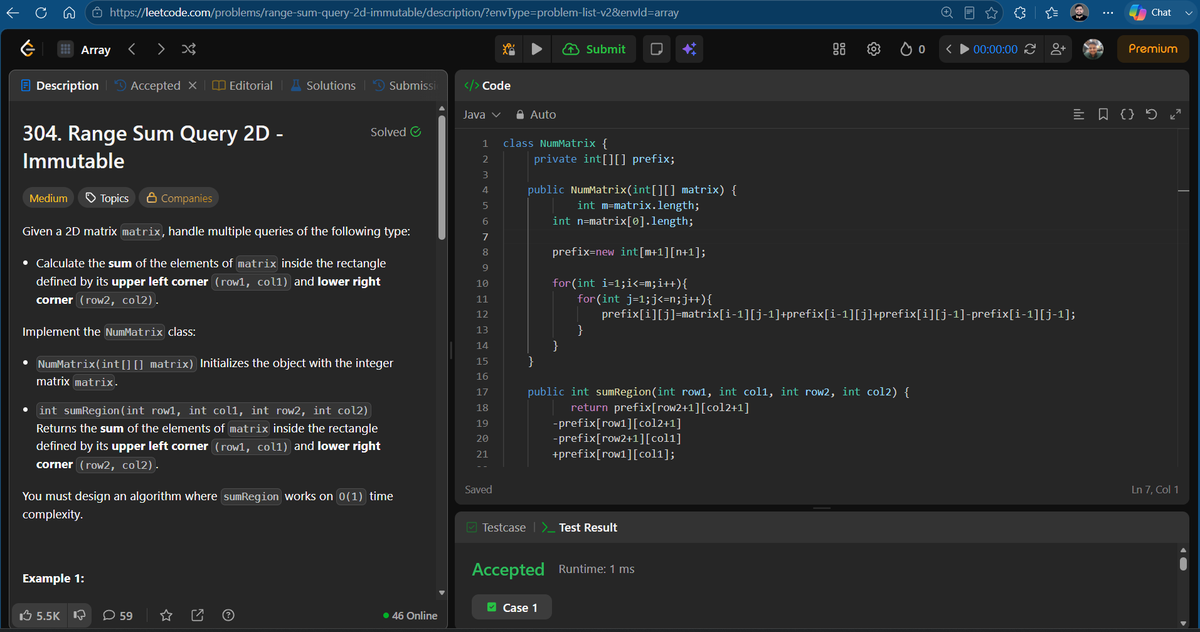Dislike the problem with thumbs down
Image resolution: width=1200 pixels, height=632 pixels.
click(x=78, y=615)
